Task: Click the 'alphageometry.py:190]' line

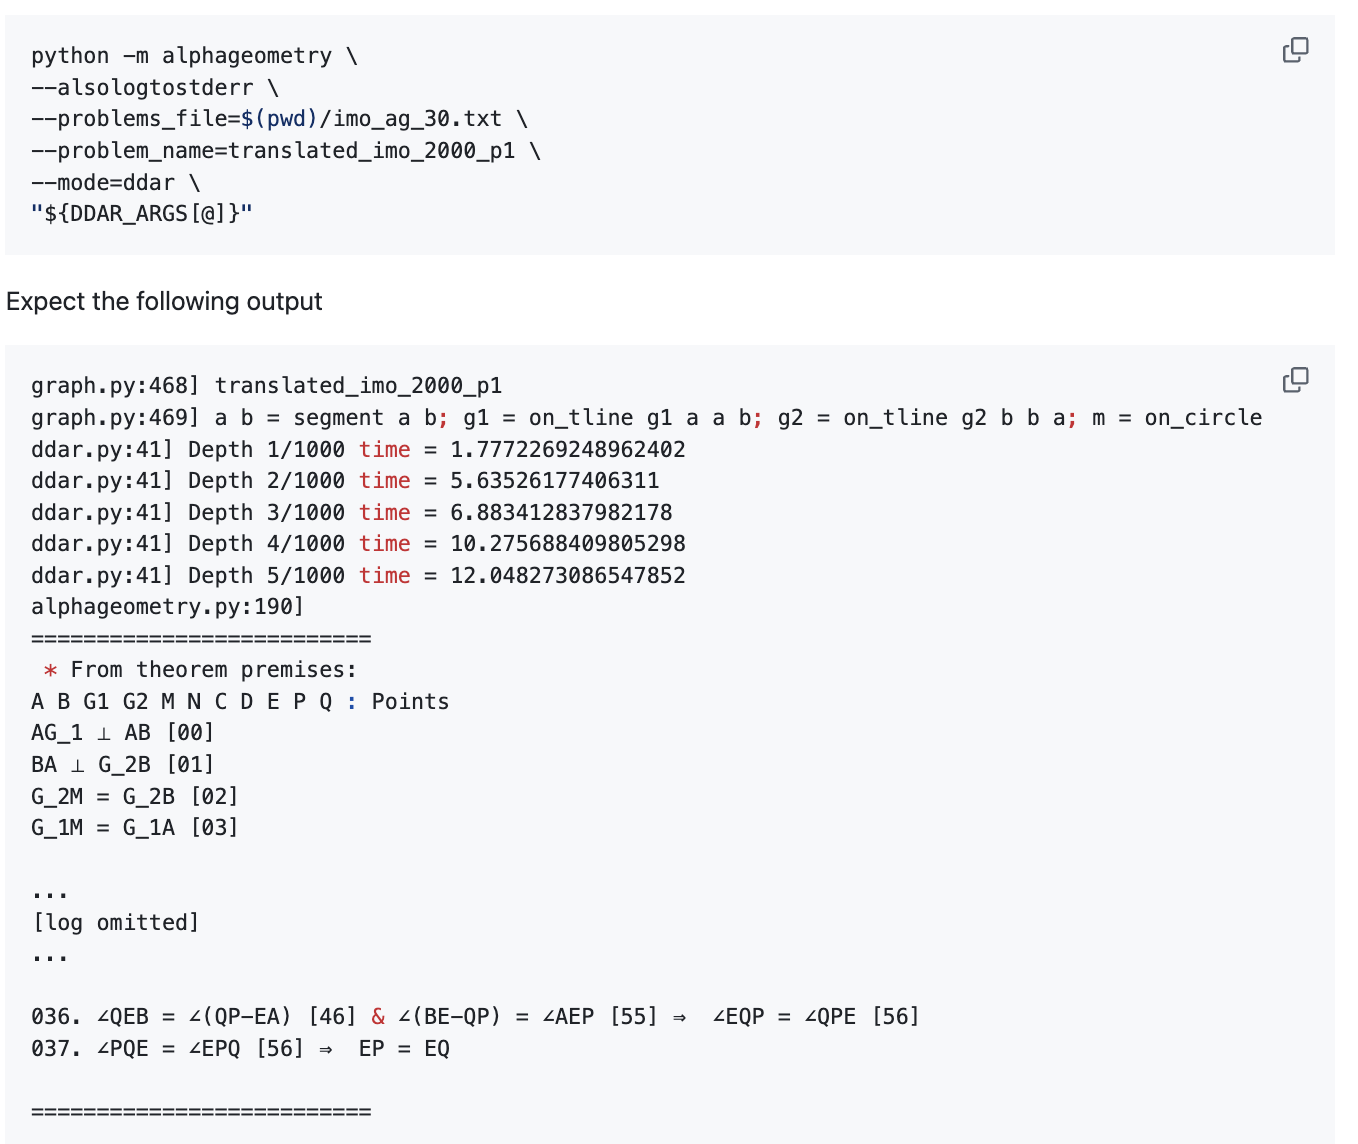Action: [167, 607]
